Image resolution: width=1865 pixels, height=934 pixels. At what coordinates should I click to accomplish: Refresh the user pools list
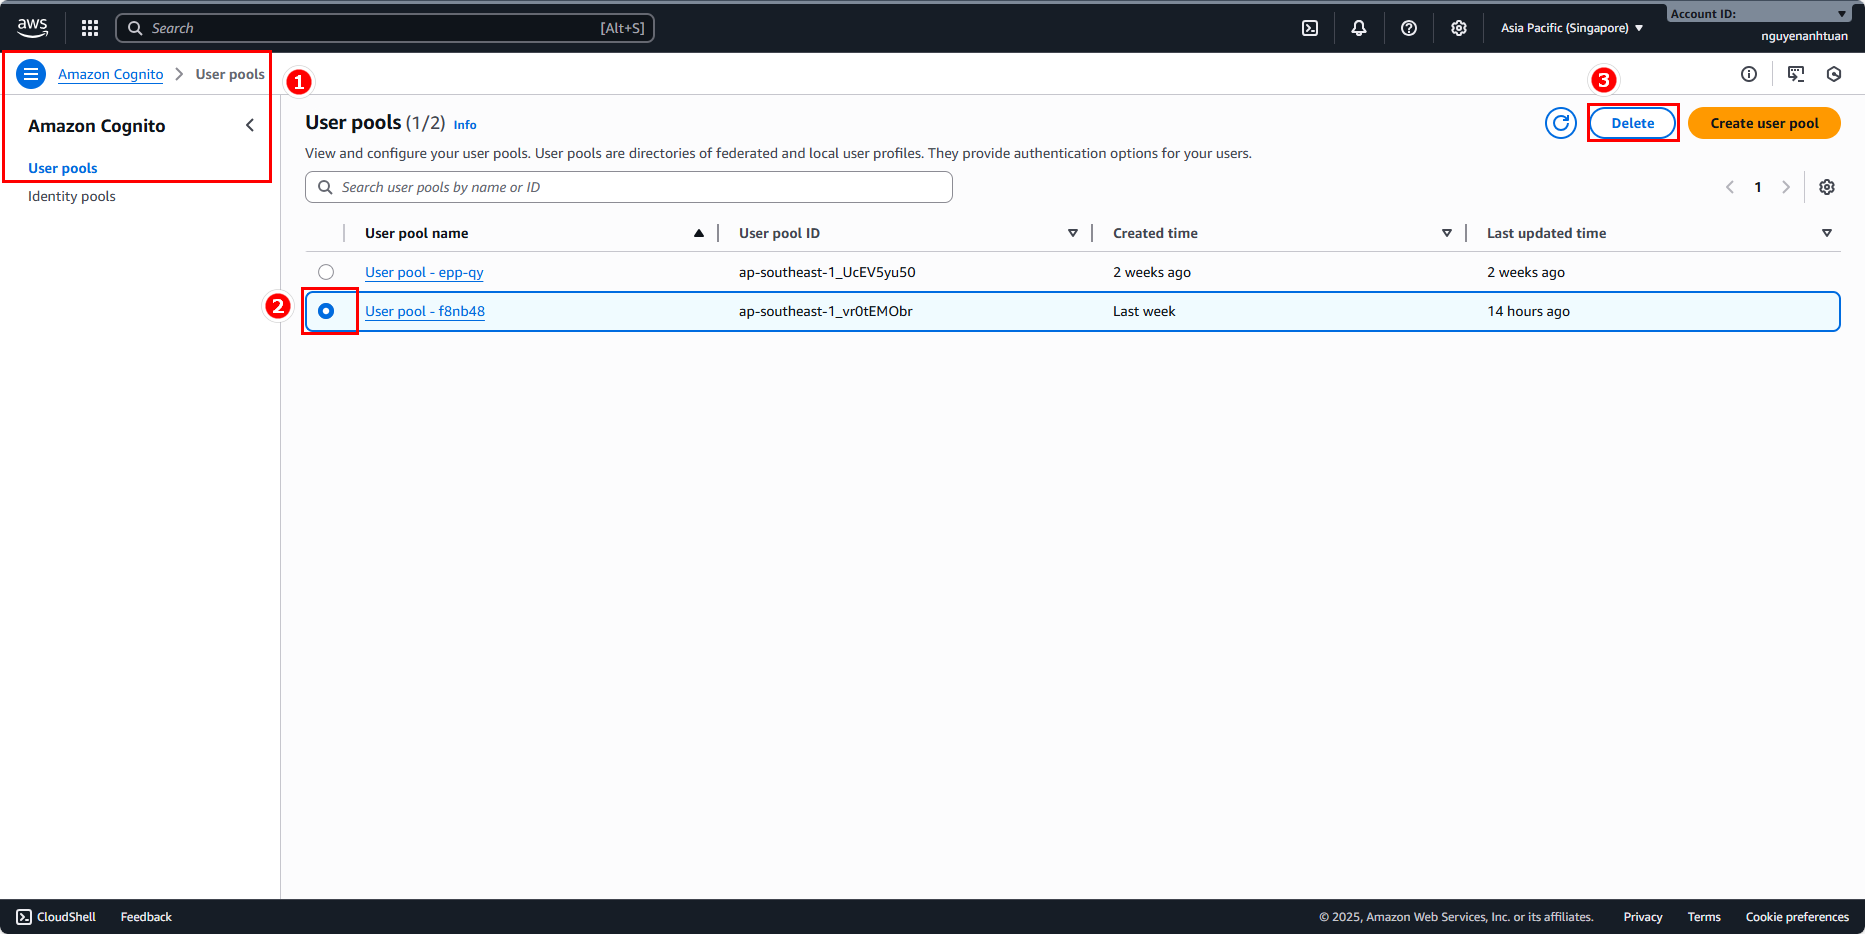click(x=1560, y=123)
